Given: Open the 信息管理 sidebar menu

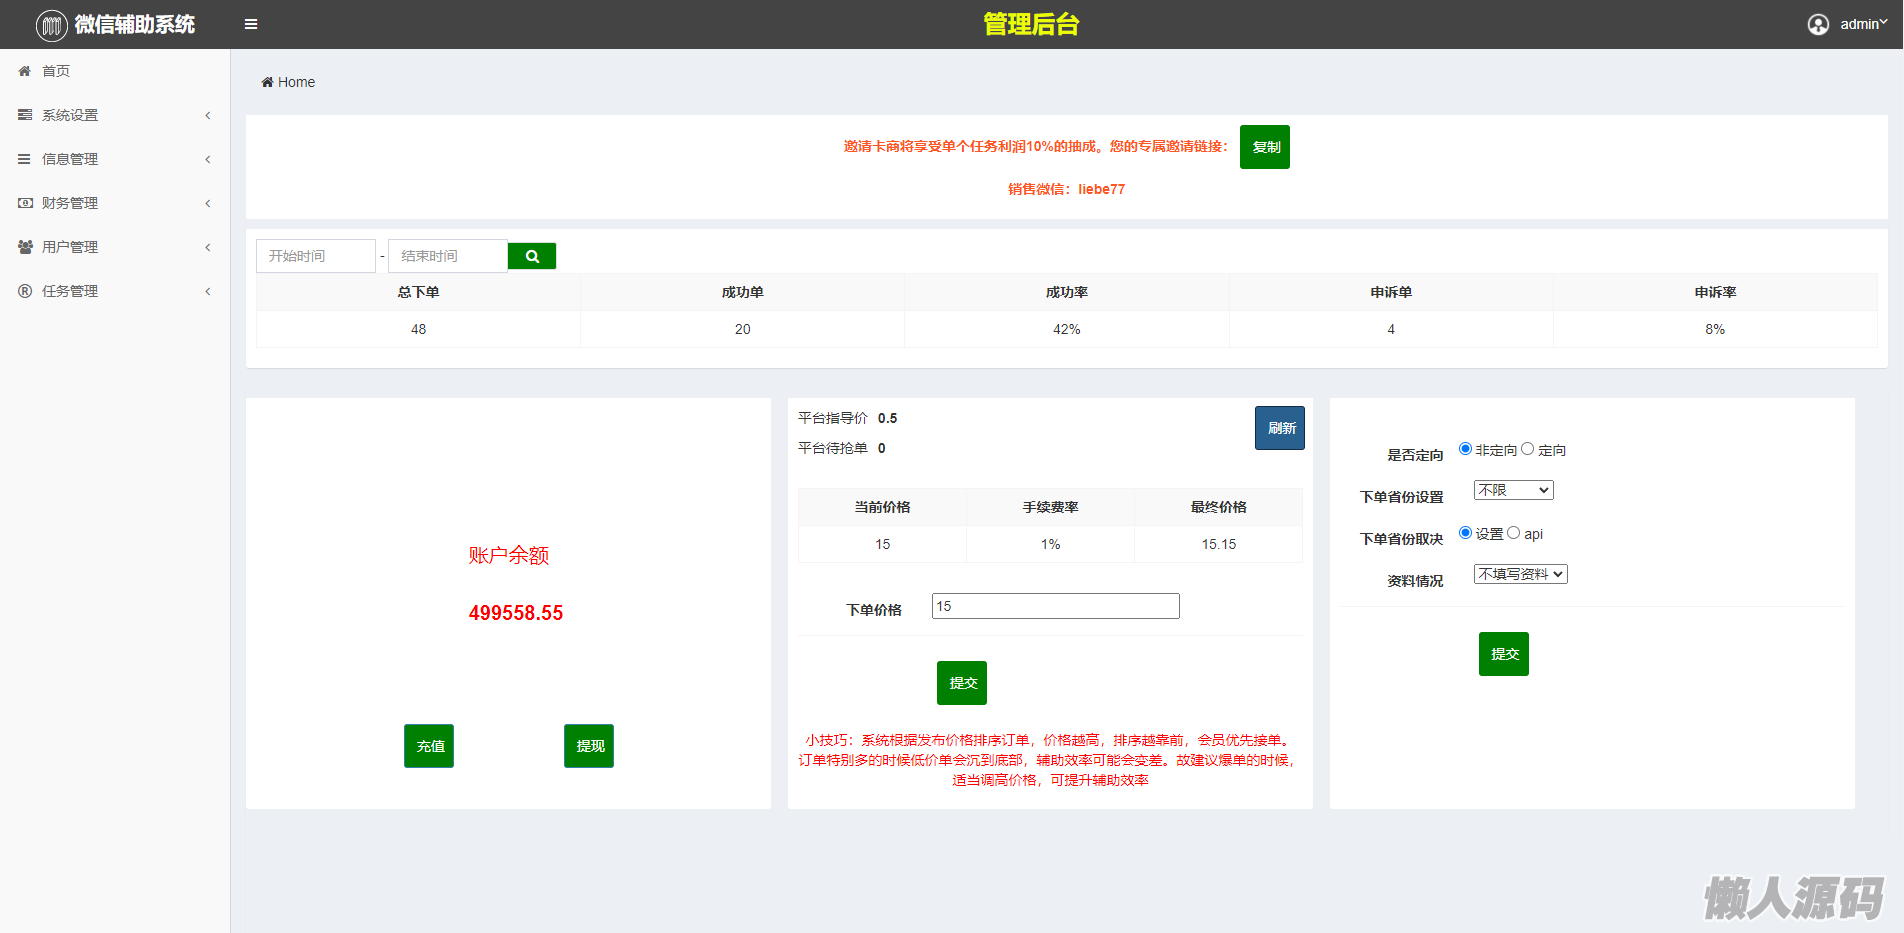Looking at the screenshot, I should point(70,159).
